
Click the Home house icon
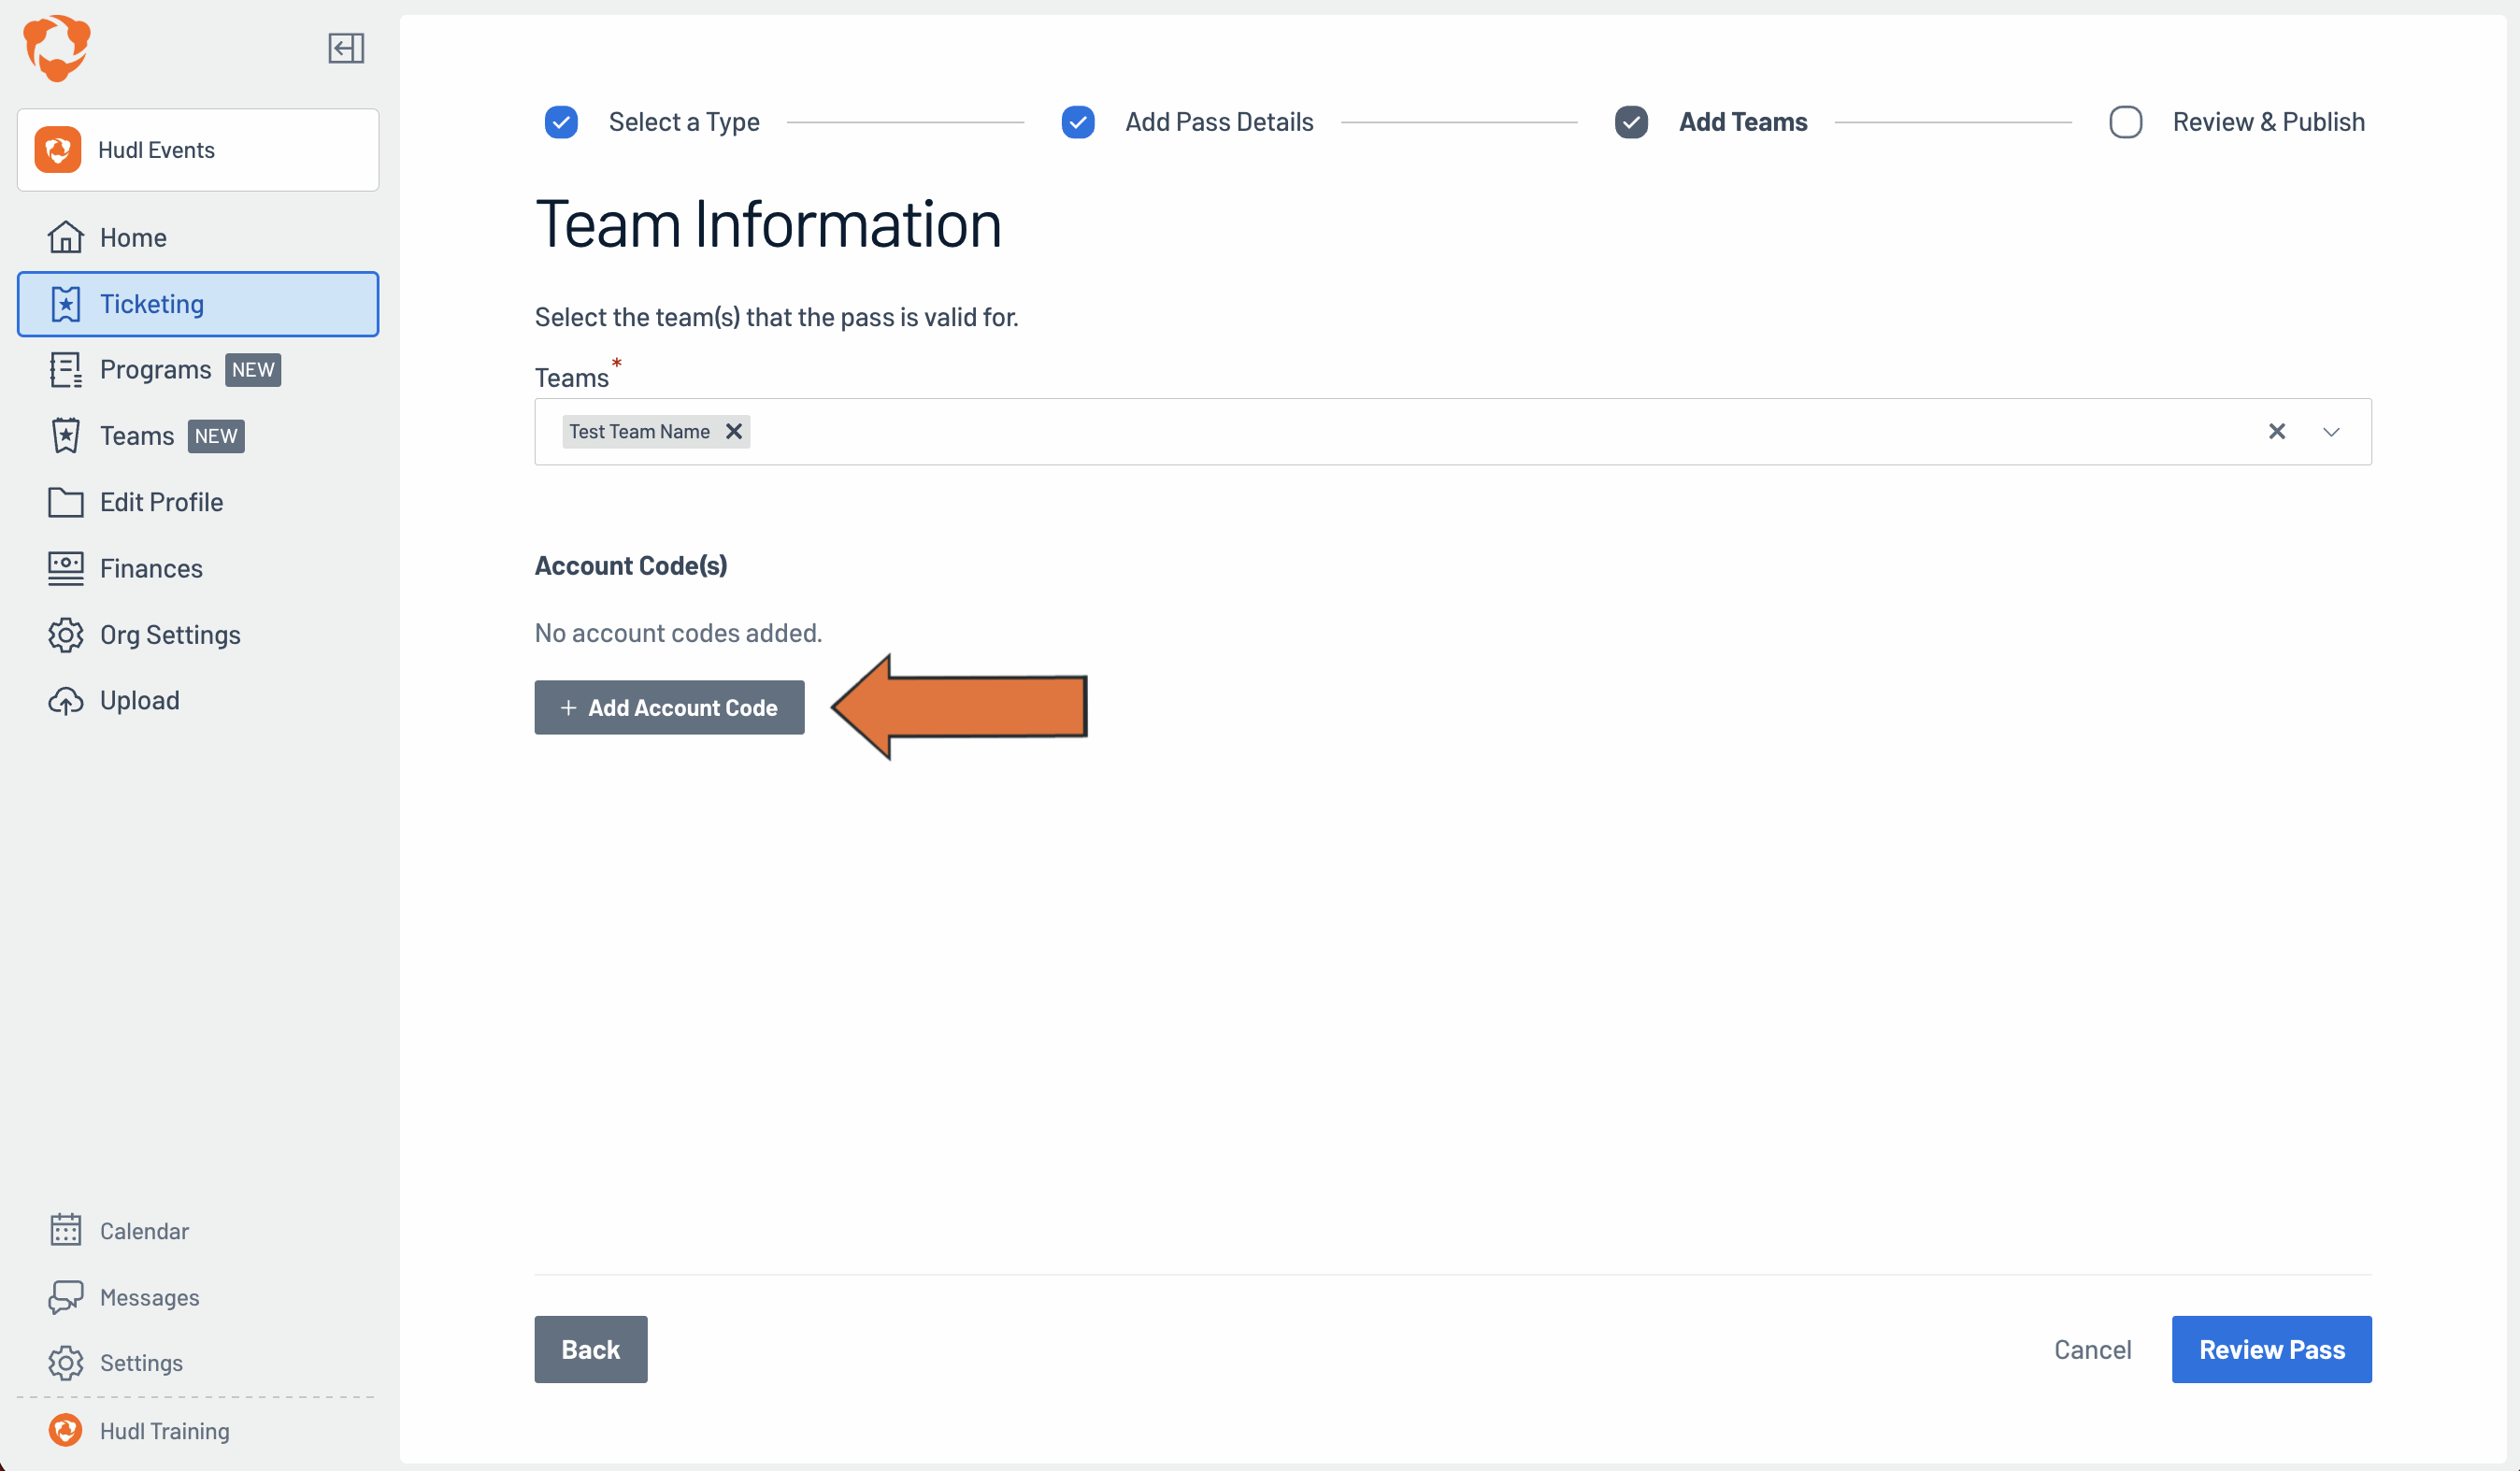(x=66, y=237)
